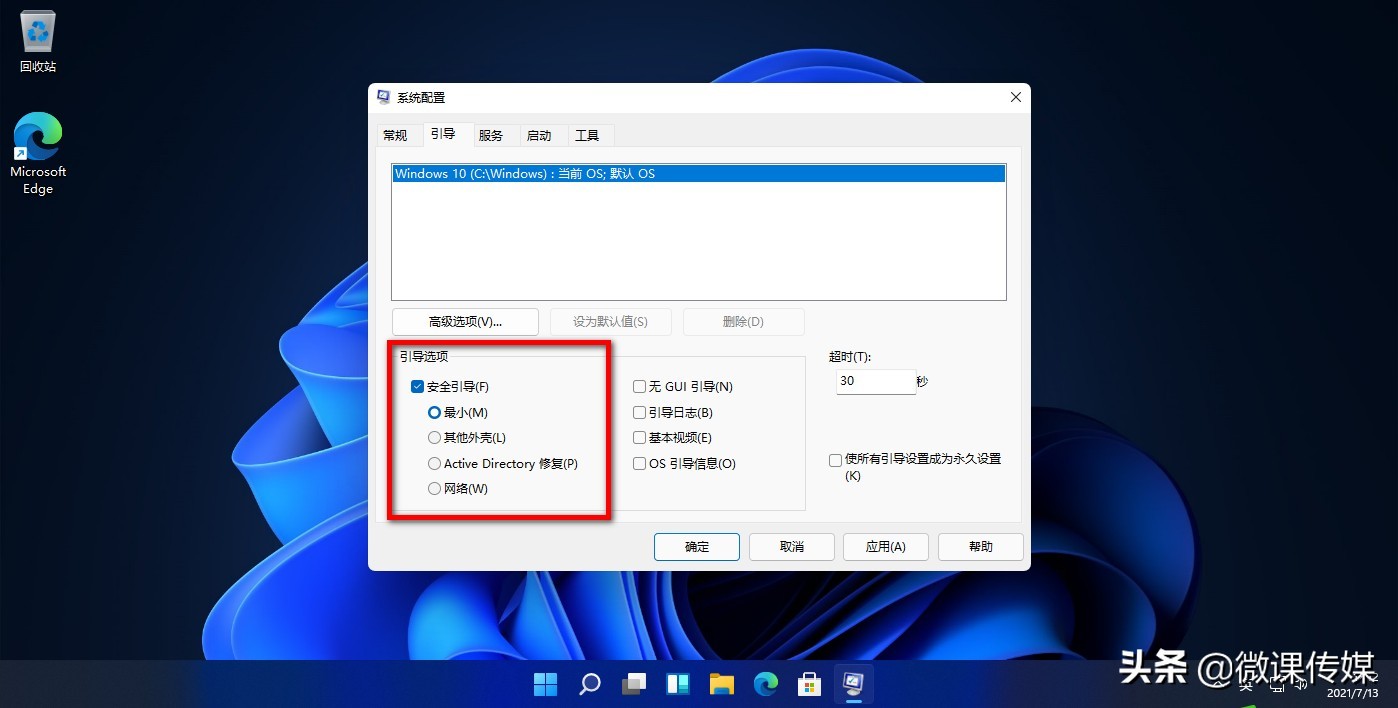Launch Edge from the taskbar
The width and height of the screenshot is (1398, 708).
pyautogui.click(x=766, y=684)
